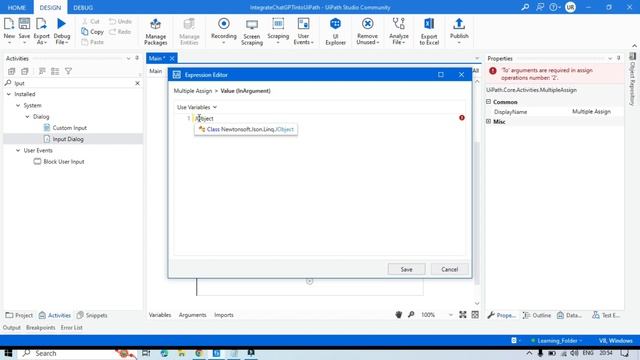The width and height of the screenshot is (640, 360).
Task: Open Screen Scraping tool
Action: point(252,31)
